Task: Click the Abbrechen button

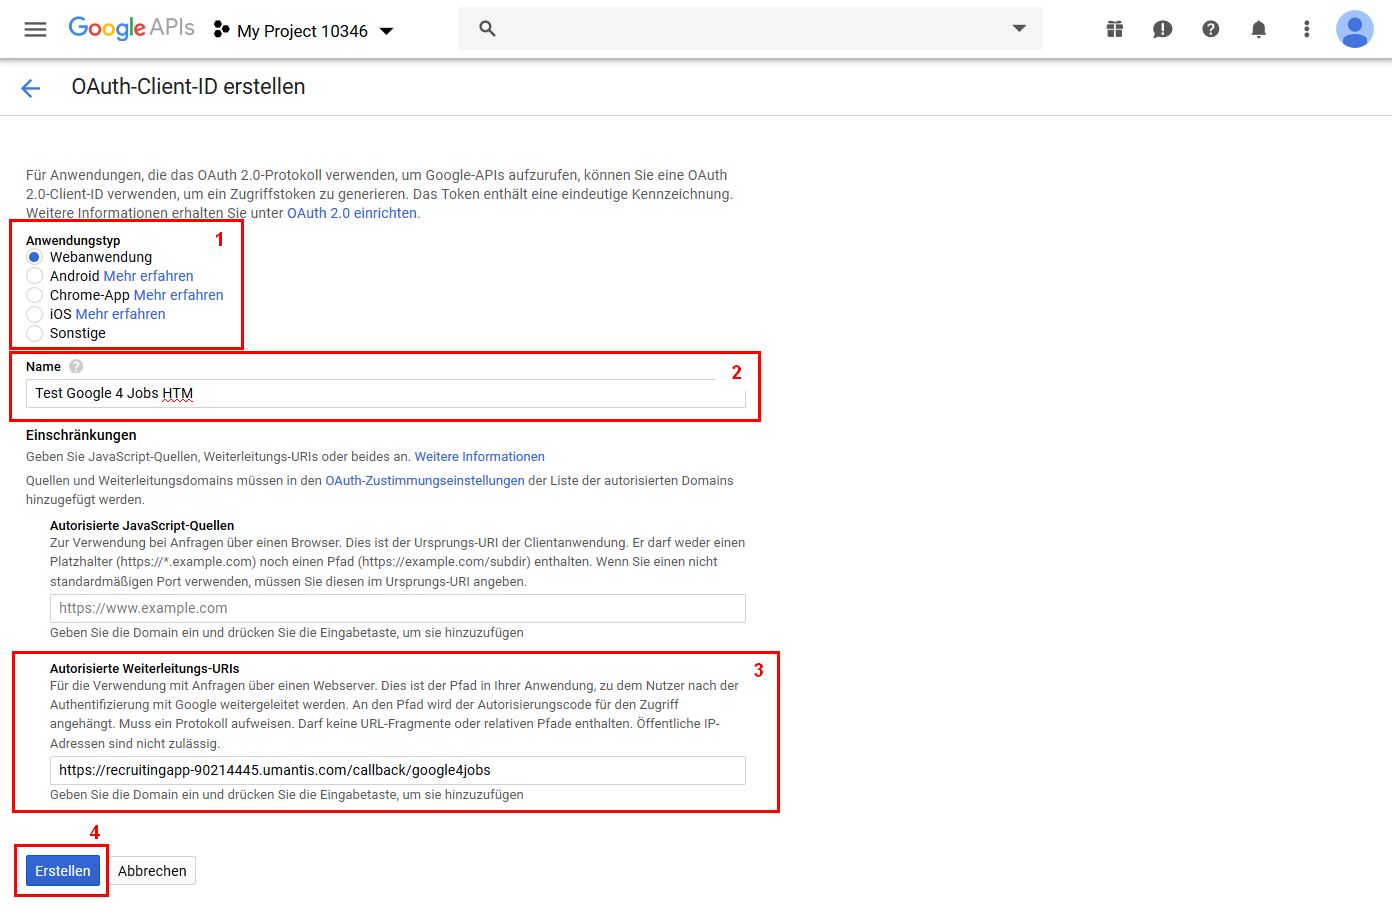Action: (152, 871)
